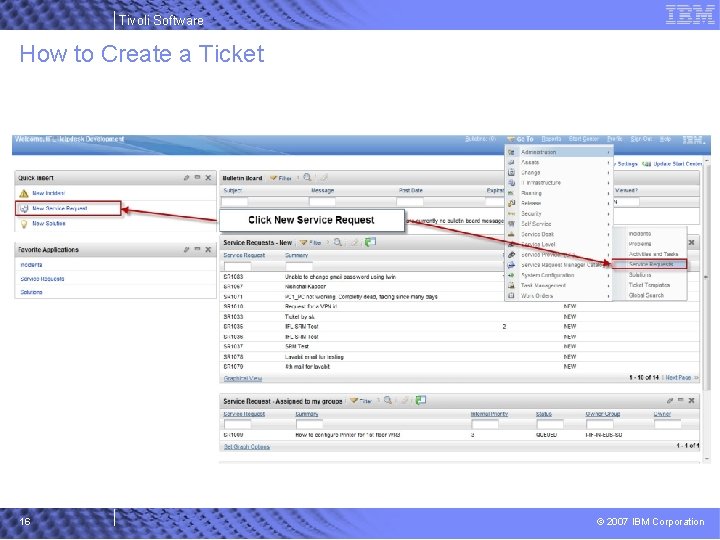Click the Service Request filter field in Service Requests - New
Viewport: 720px width, 540px height.
click(x=237, y=266)
